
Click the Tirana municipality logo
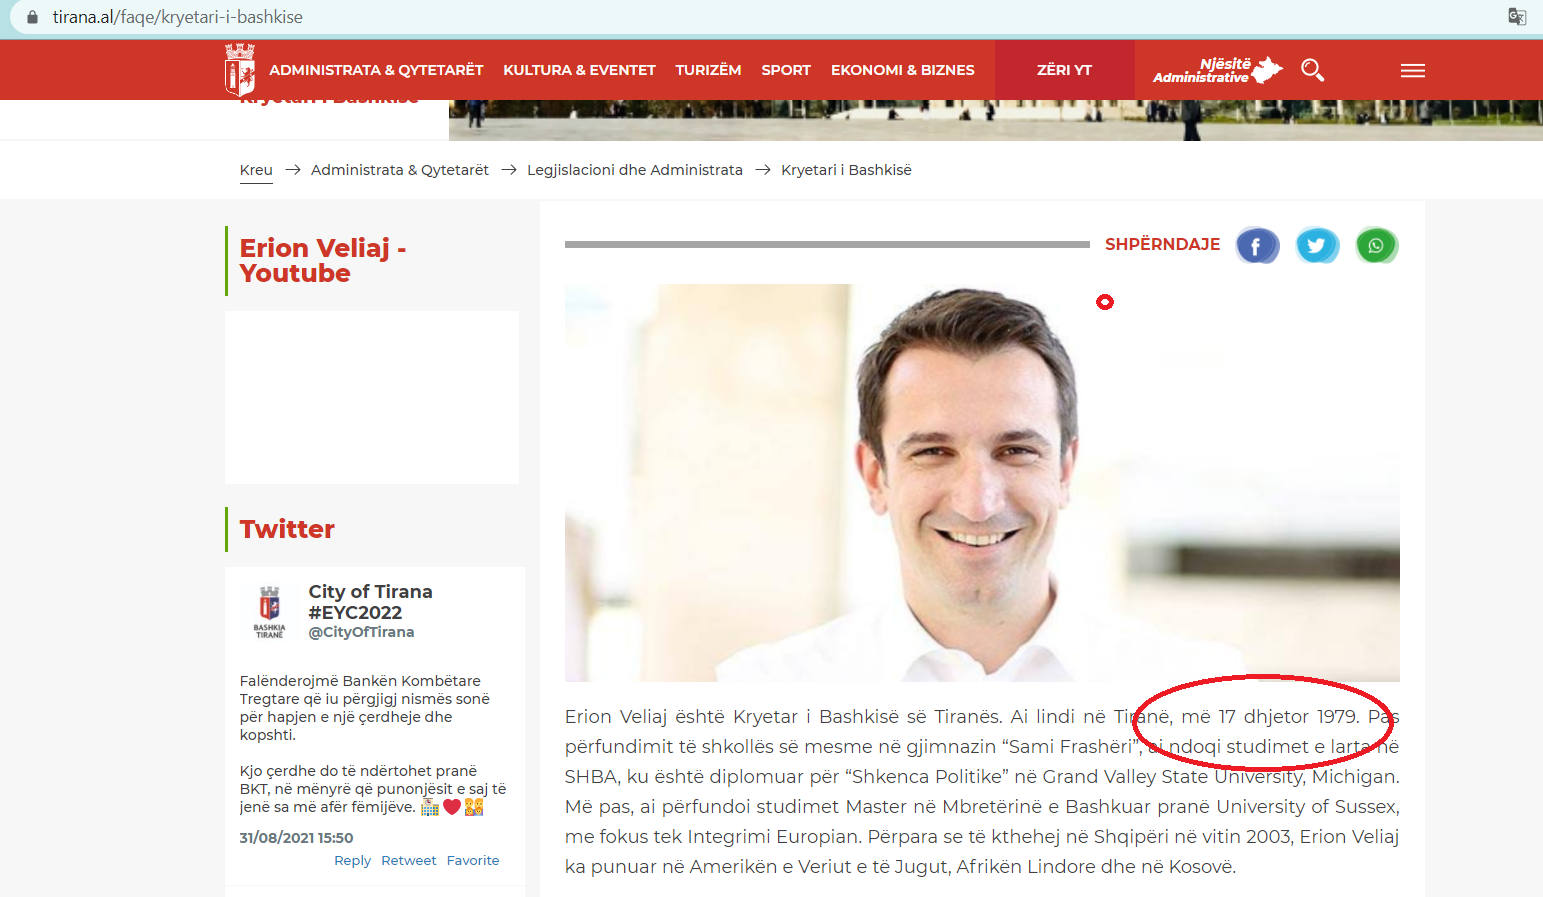(239, 69)
